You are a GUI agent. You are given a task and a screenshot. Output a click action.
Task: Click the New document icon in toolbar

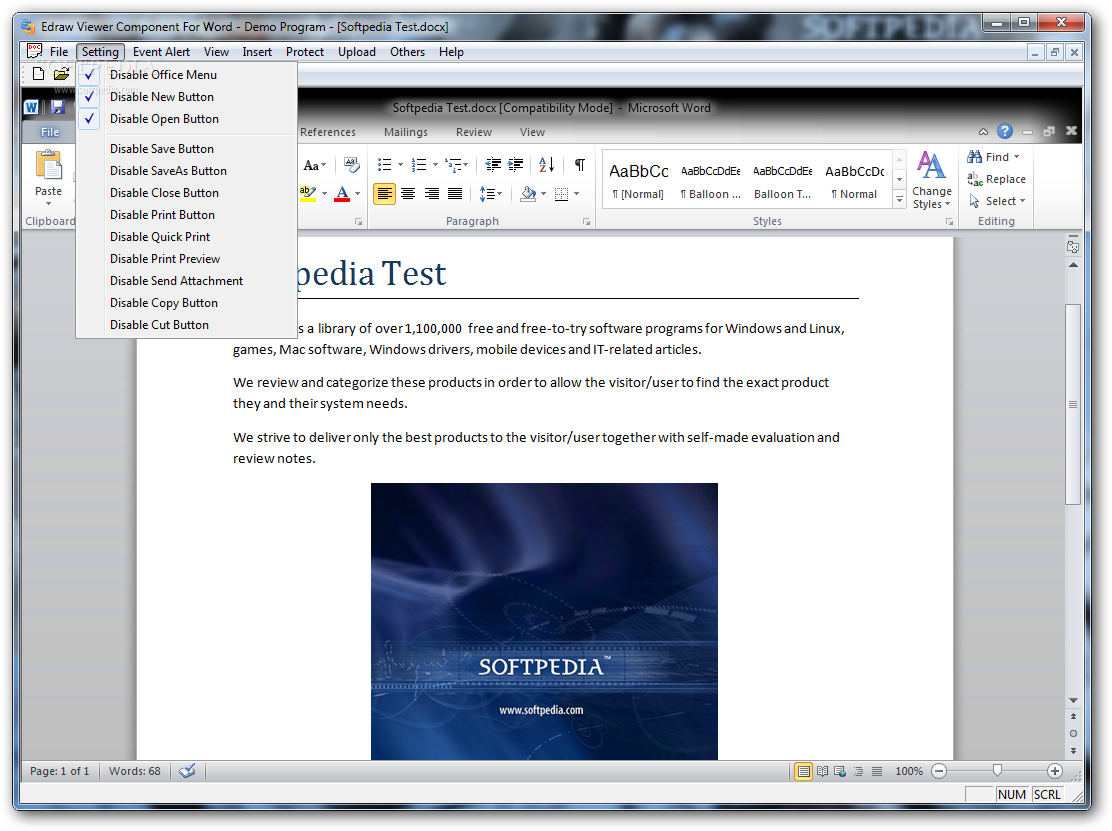(x=39, y=73)
